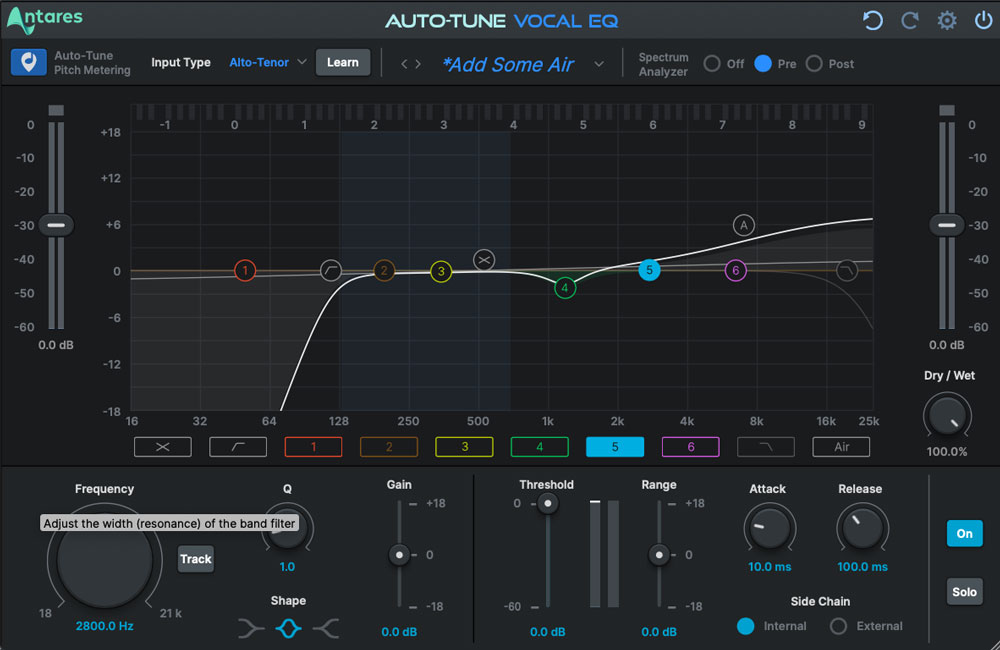Select External side chain
1000x650 pixels.
click(x=839, y=626)
